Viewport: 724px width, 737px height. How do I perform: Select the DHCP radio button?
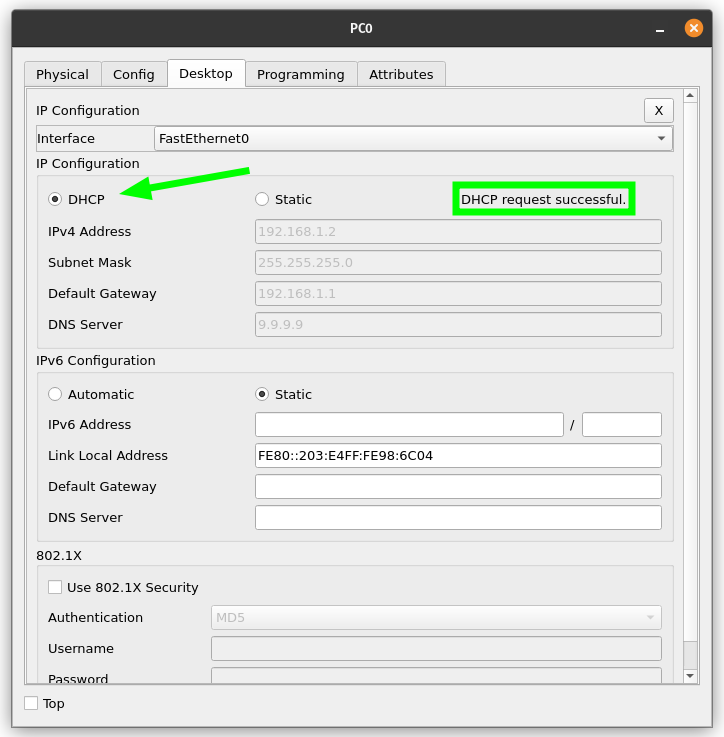tap(55, 200)
